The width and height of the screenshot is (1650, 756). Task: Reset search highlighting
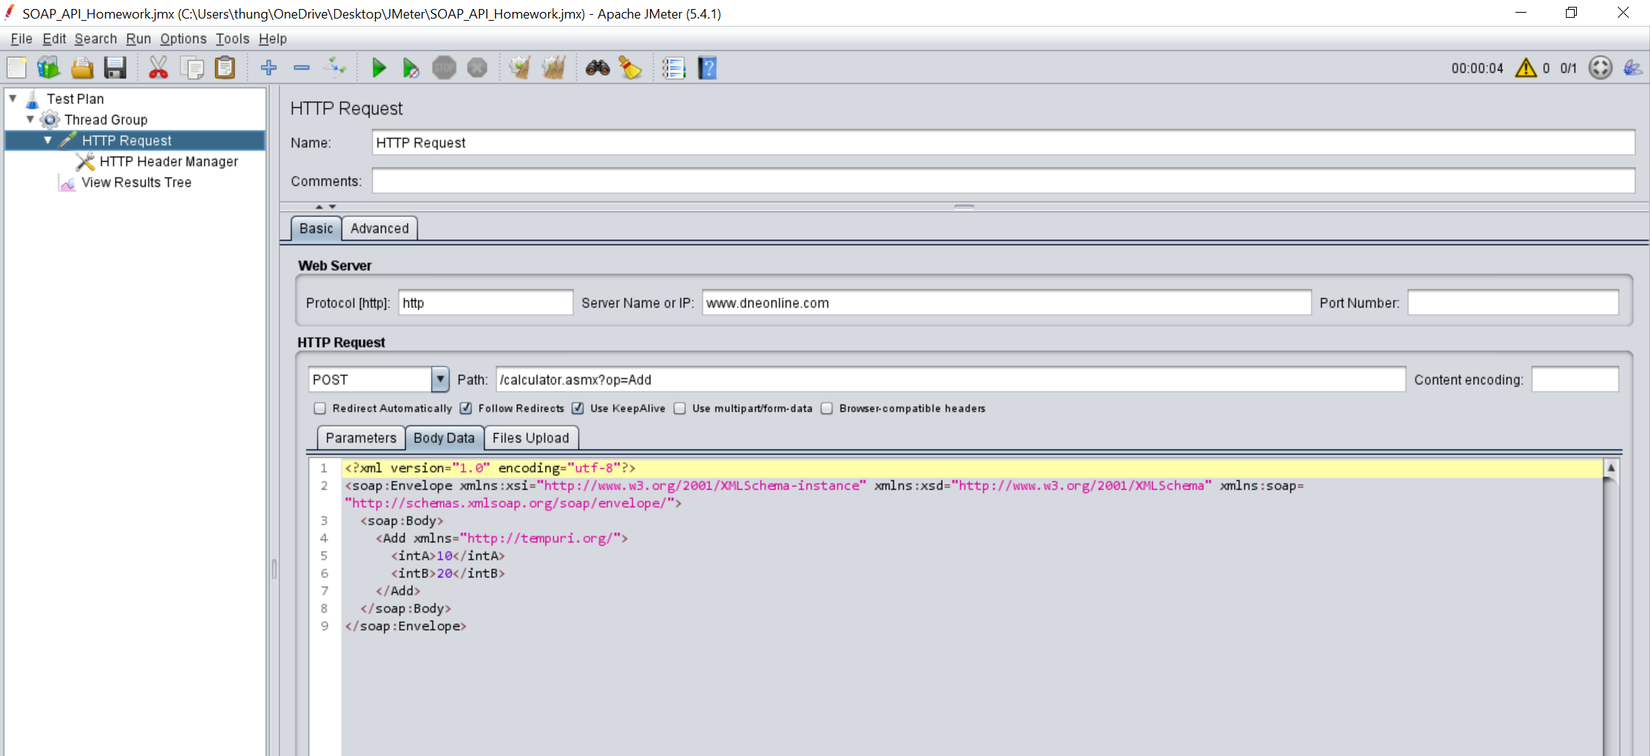point(630,68)
